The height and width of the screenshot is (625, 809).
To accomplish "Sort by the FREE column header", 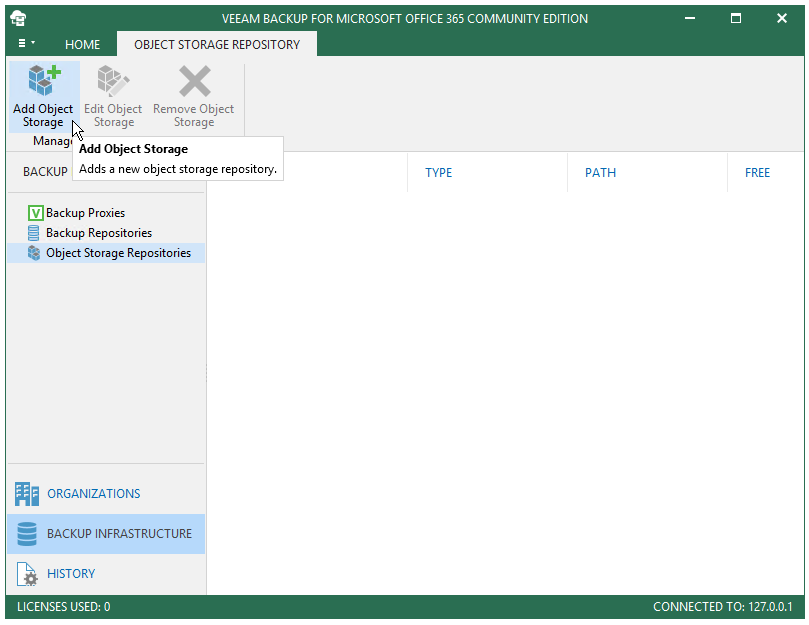I will point(757,172).
